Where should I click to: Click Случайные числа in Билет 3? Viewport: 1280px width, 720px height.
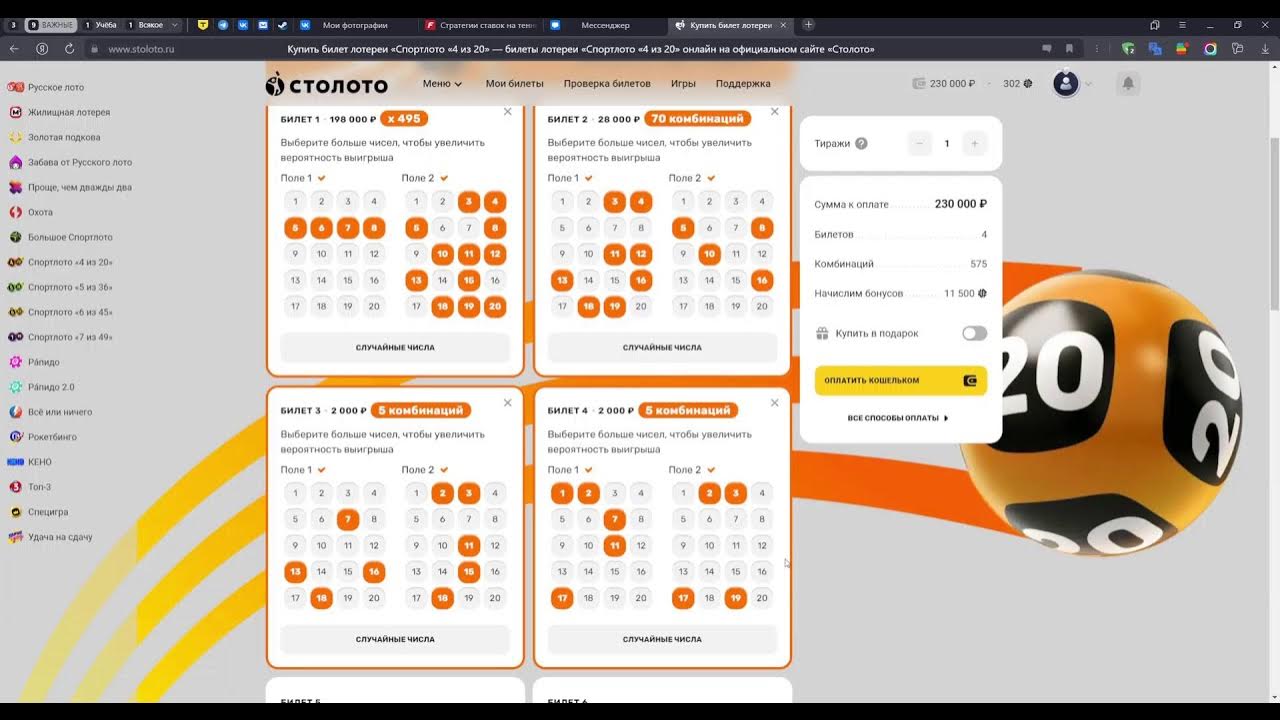point(395,639)
